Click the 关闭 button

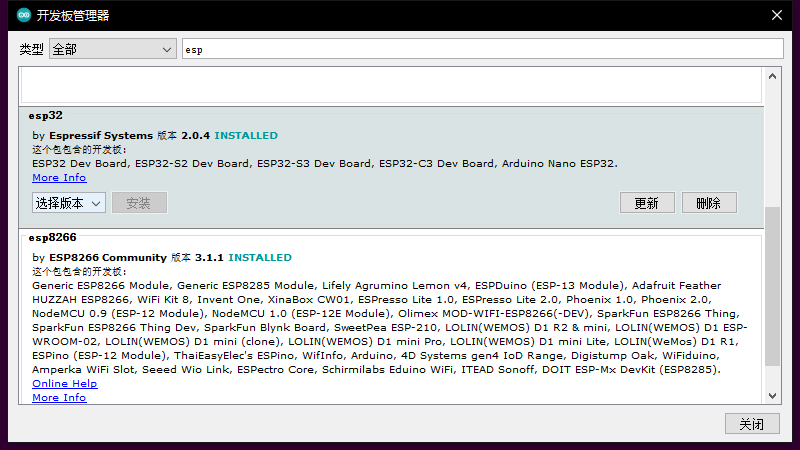(x=752, y=423)
